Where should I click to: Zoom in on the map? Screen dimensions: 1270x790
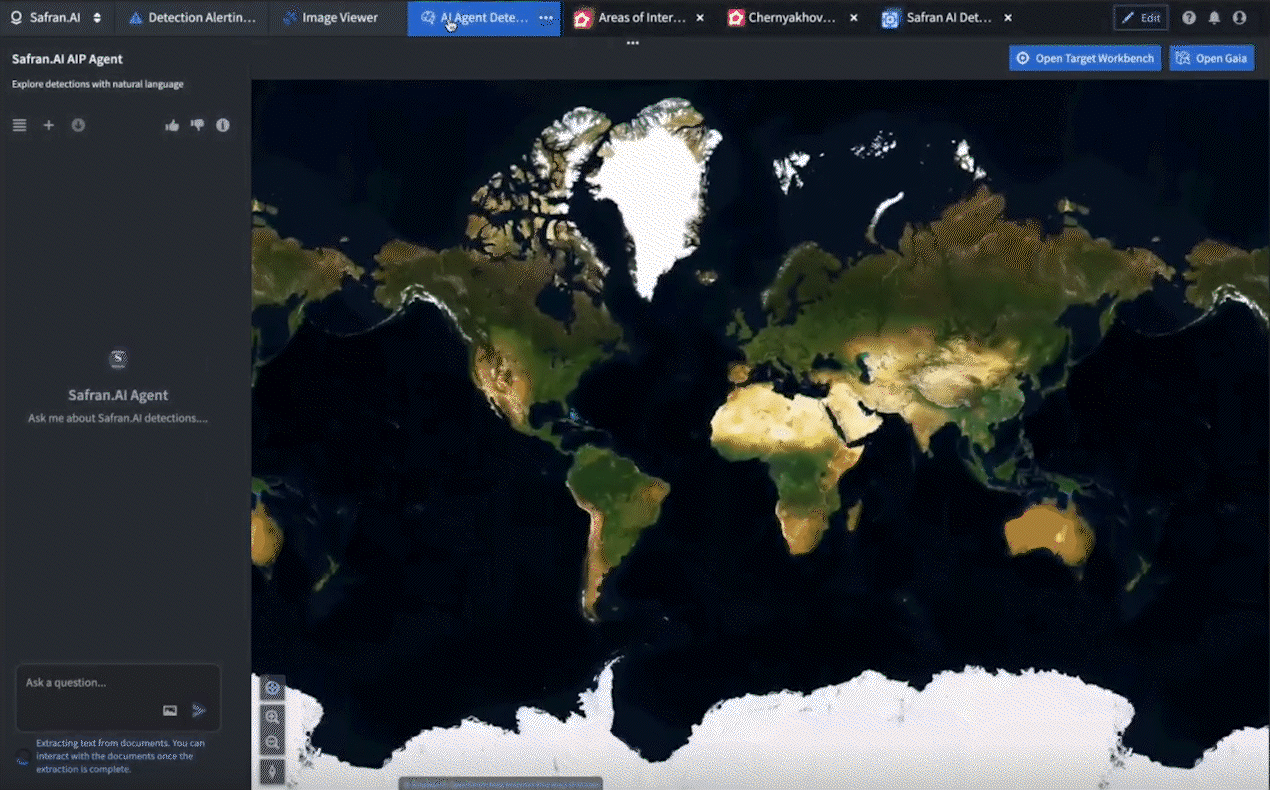point(272,716)
